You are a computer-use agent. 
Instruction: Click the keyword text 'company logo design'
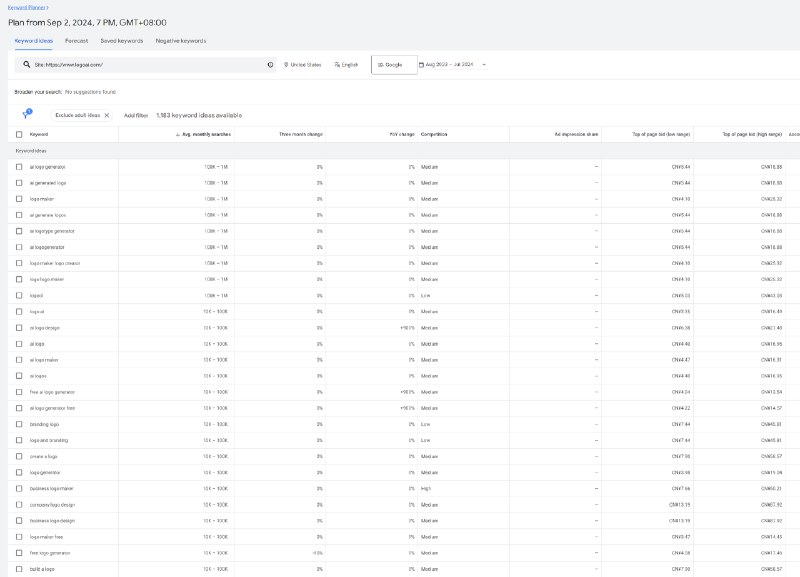[52, 505]
